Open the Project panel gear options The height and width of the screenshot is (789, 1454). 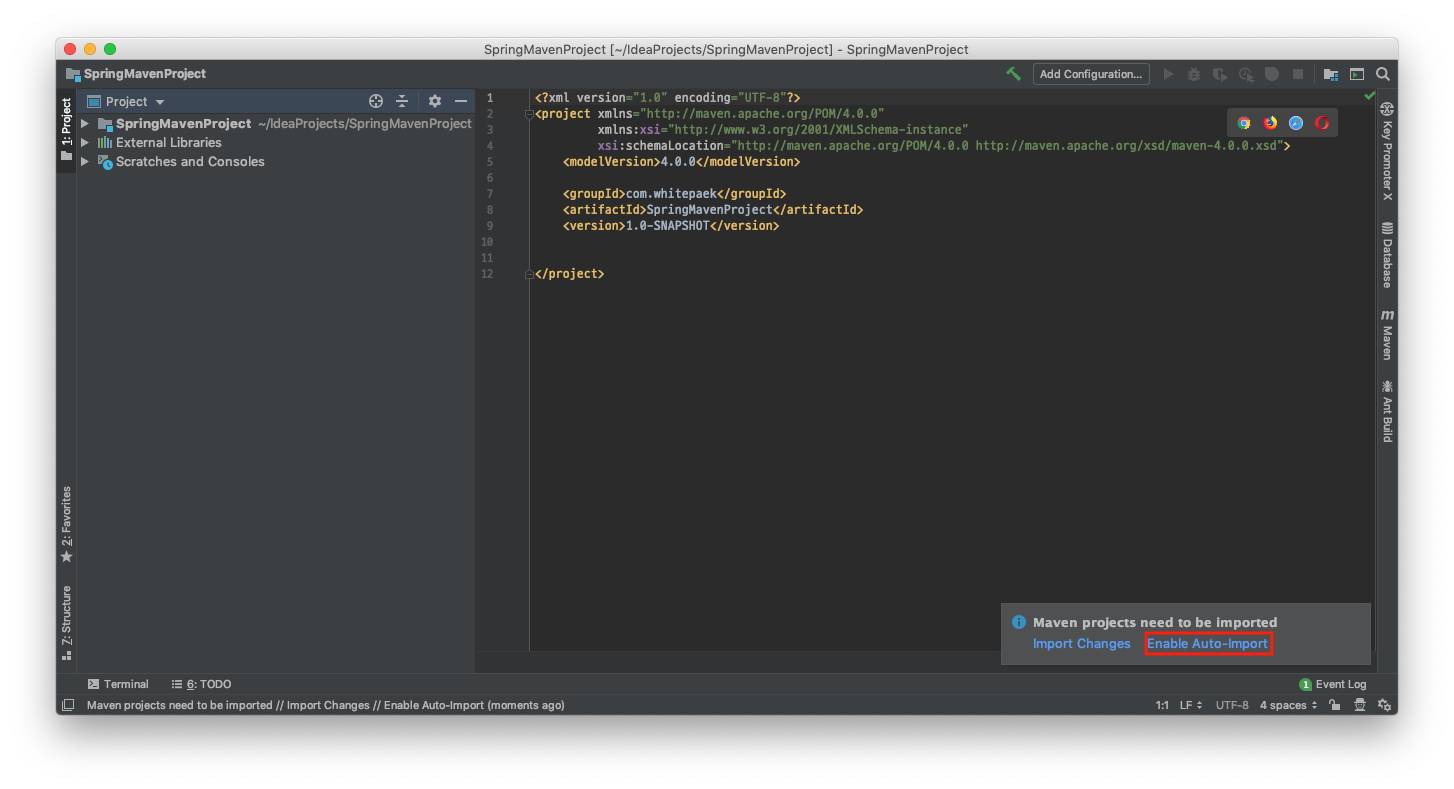point(435,101)
